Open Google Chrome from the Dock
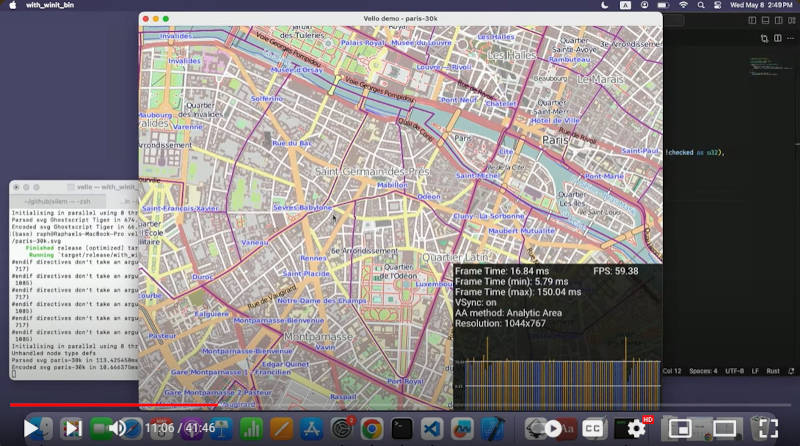 [x=372, y=429]
